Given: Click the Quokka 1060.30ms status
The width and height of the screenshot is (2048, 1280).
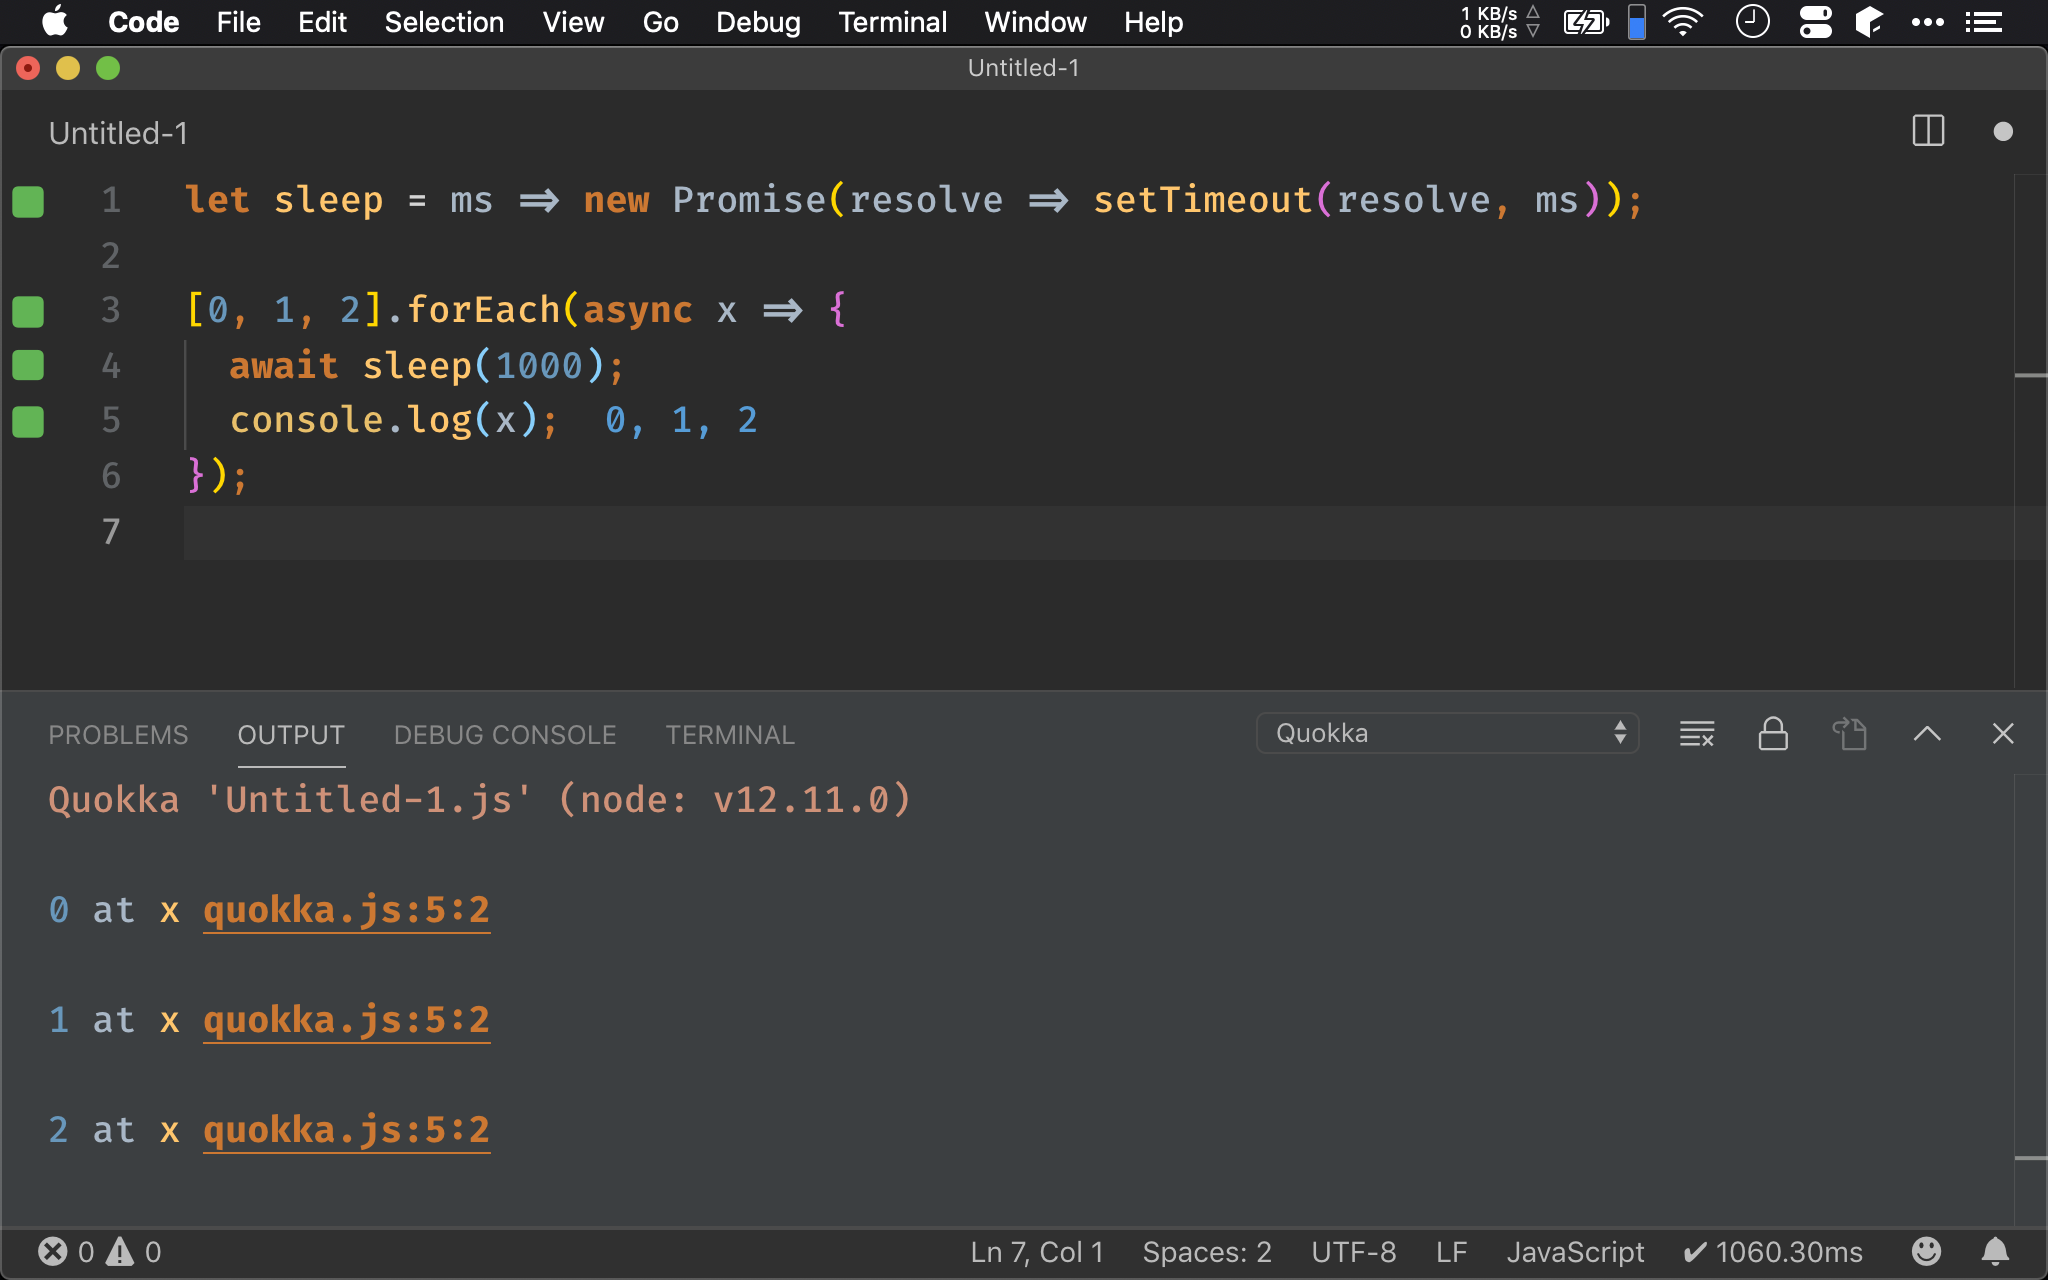Looking at the screenshot, I should pos(1772,1251).
